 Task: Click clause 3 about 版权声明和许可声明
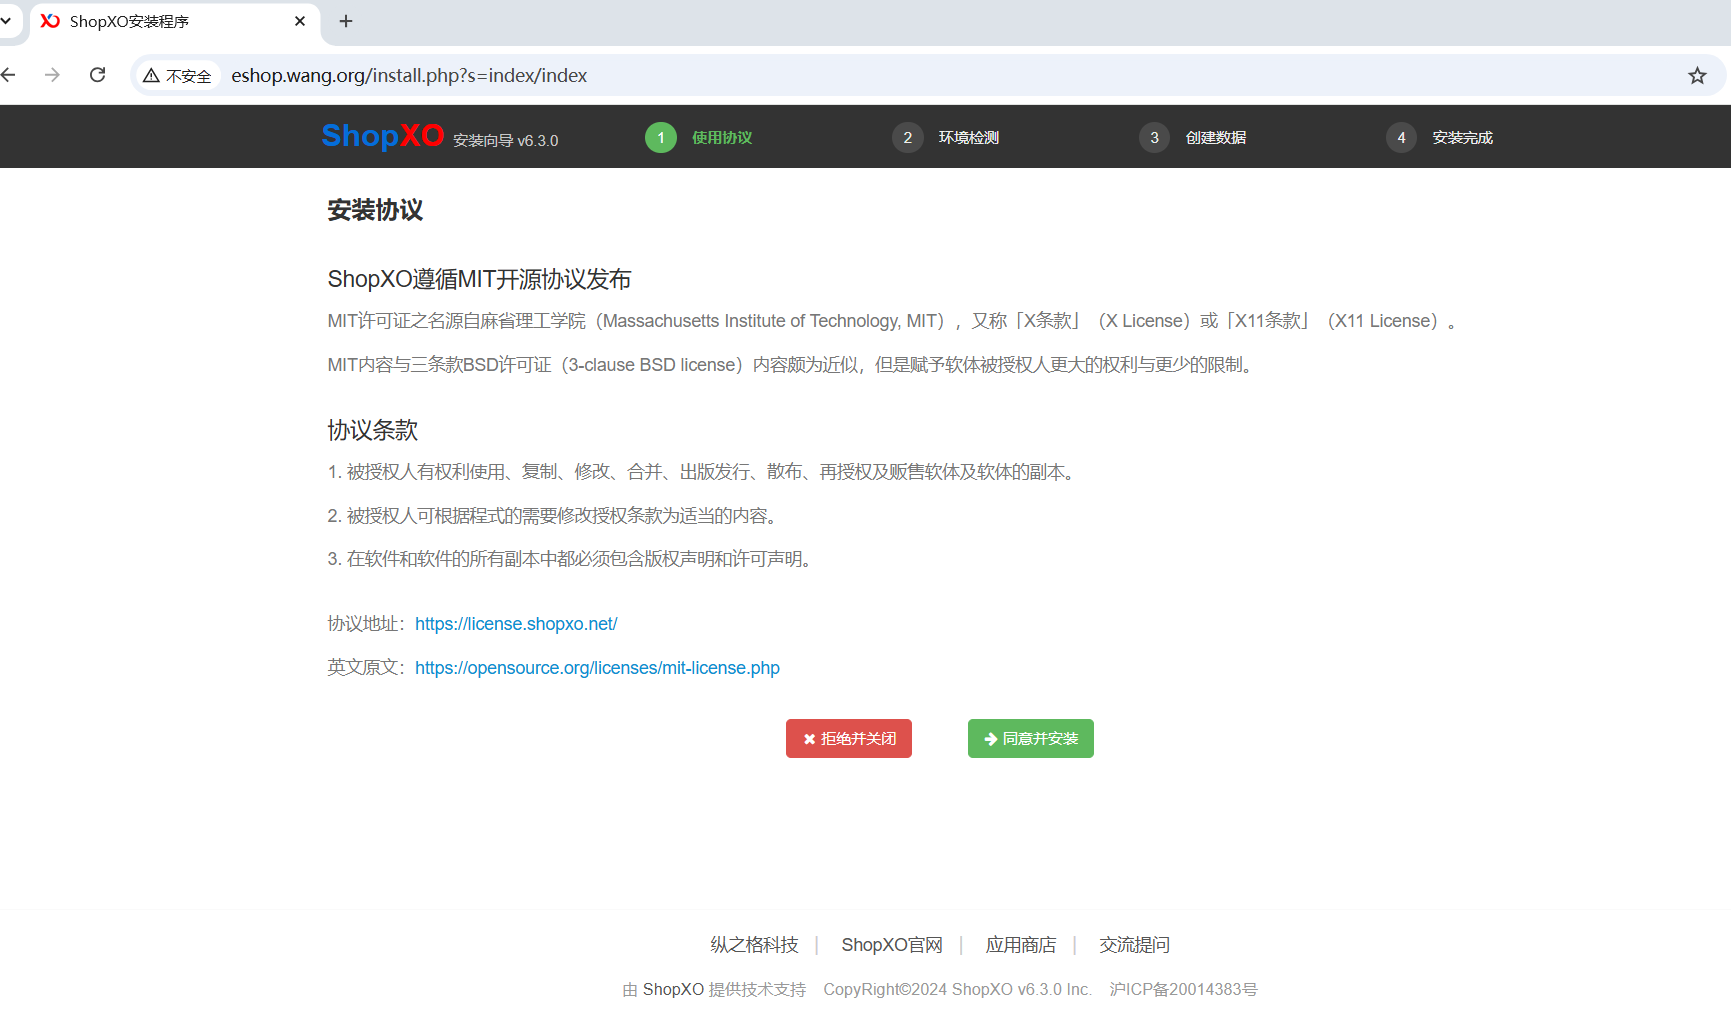click(572, 559)
